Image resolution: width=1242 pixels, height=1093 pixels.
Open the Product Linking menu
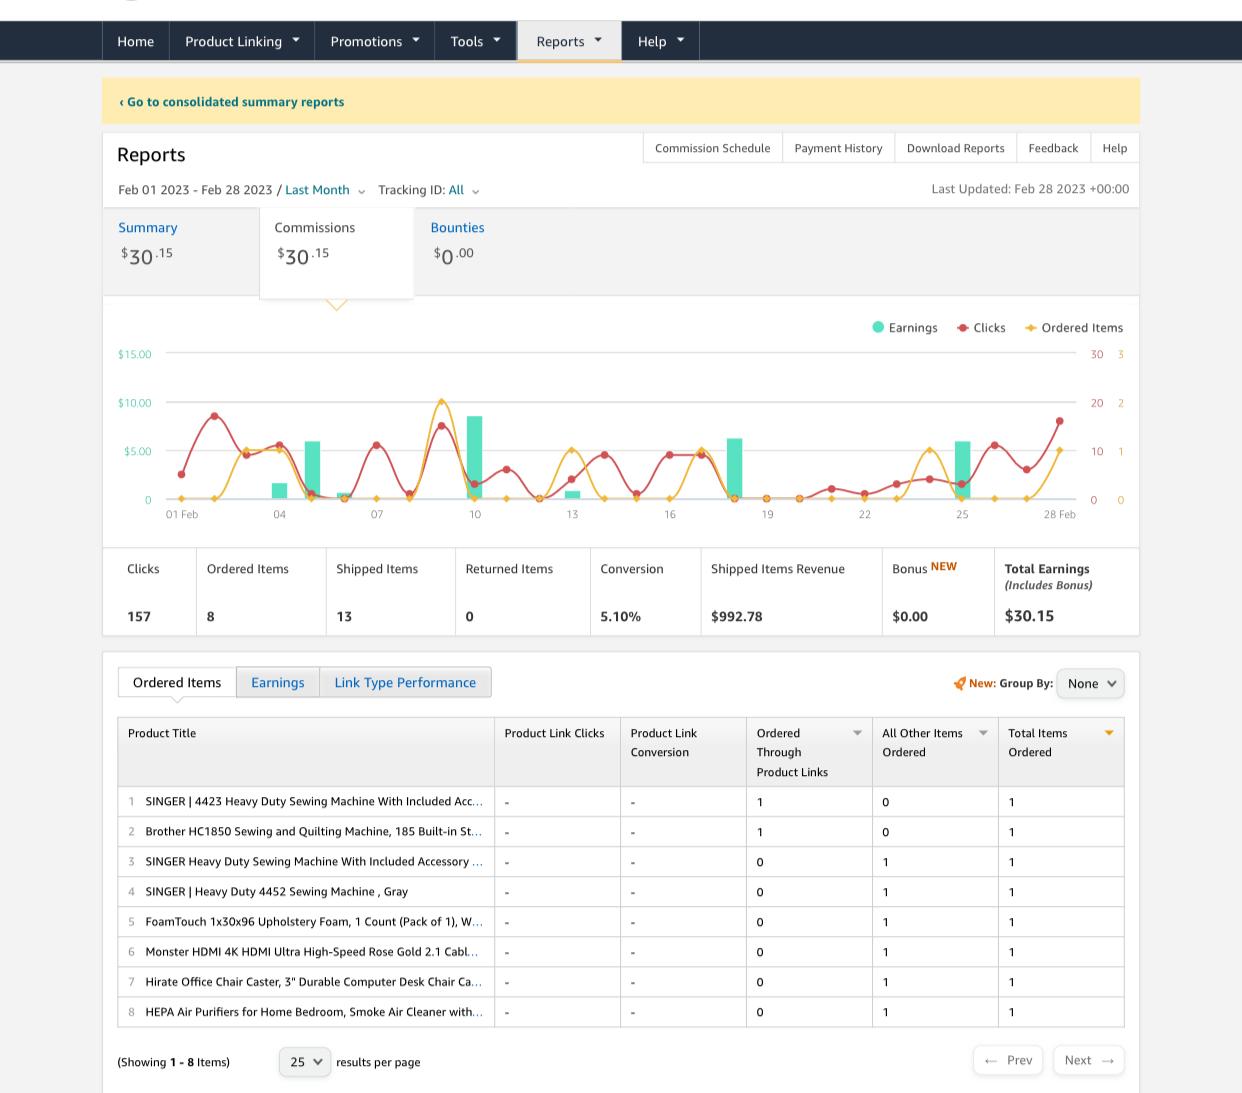[x=242, y=41]
